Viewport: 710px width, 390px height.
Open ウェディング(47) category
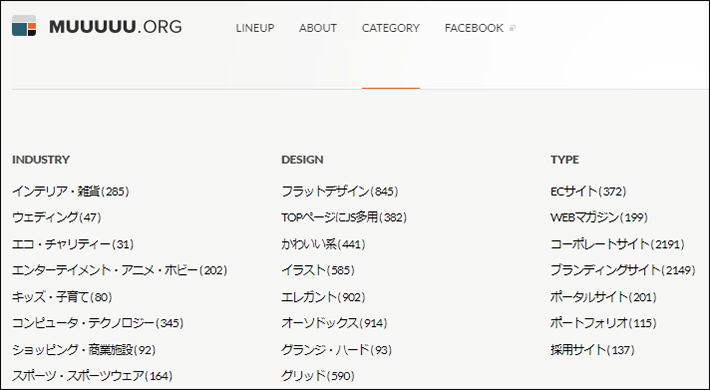click(x=57, y=217)
